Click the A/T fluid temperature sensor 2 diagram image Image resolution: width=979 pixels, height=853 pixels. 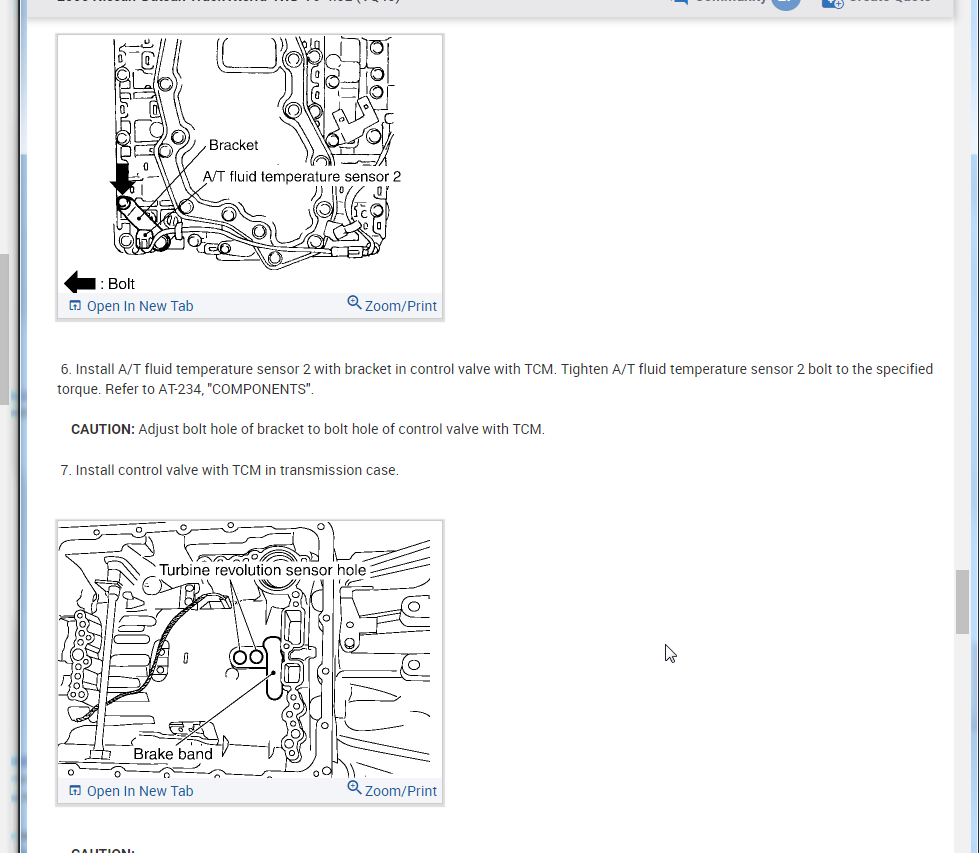(x=250, y=165)
